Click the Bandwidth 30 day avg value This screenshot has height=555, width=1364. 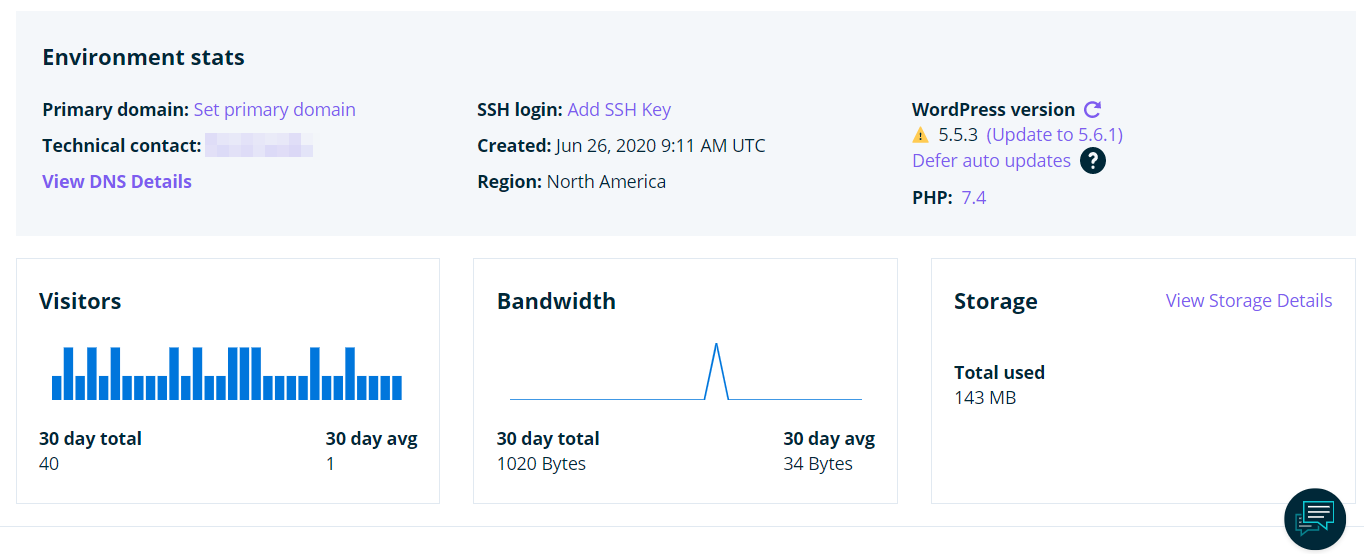point(818,464)
